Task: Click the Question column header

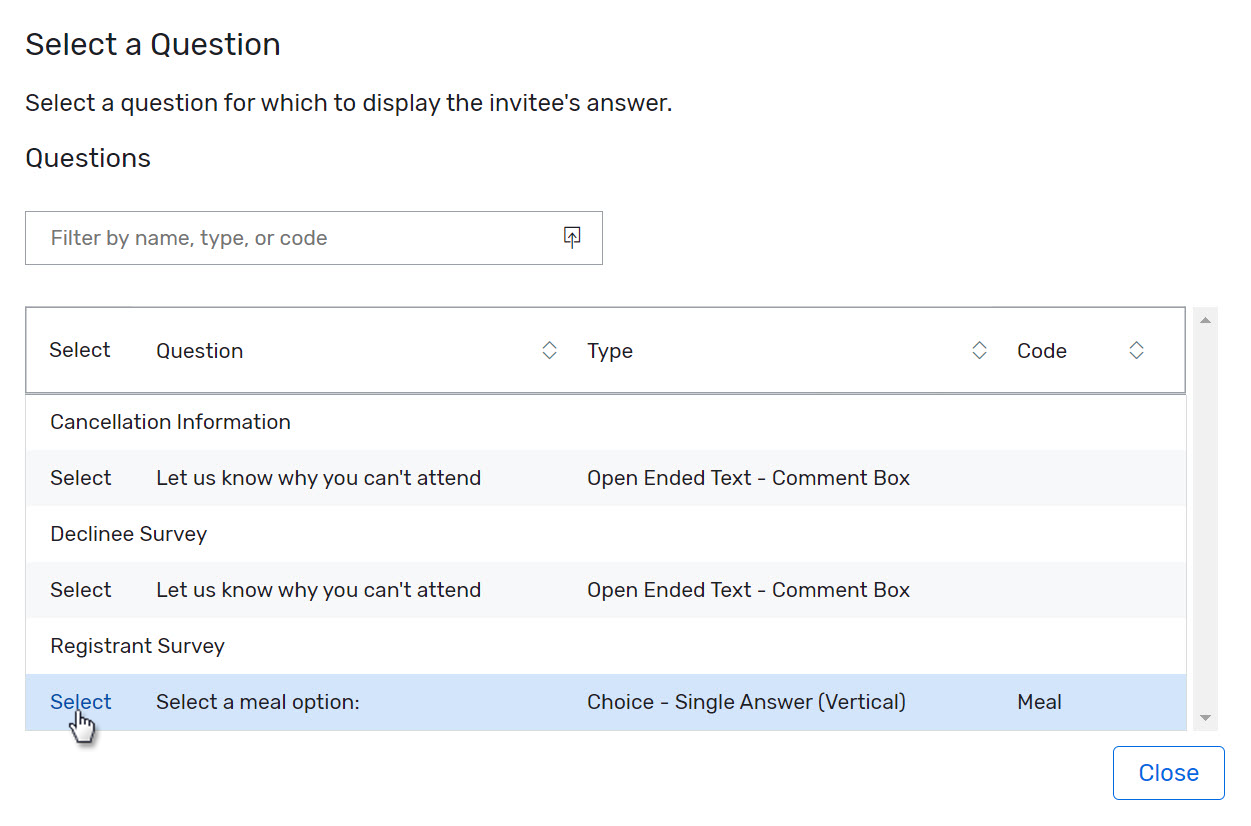Action: click(199, 350)
